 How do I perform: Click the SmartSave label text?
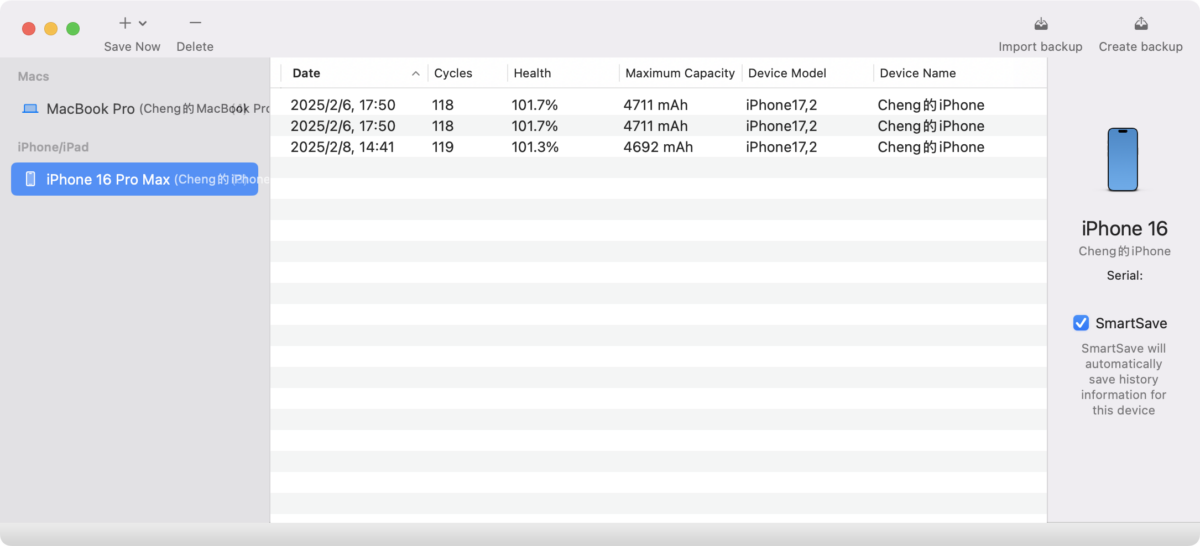point(1131,323)
